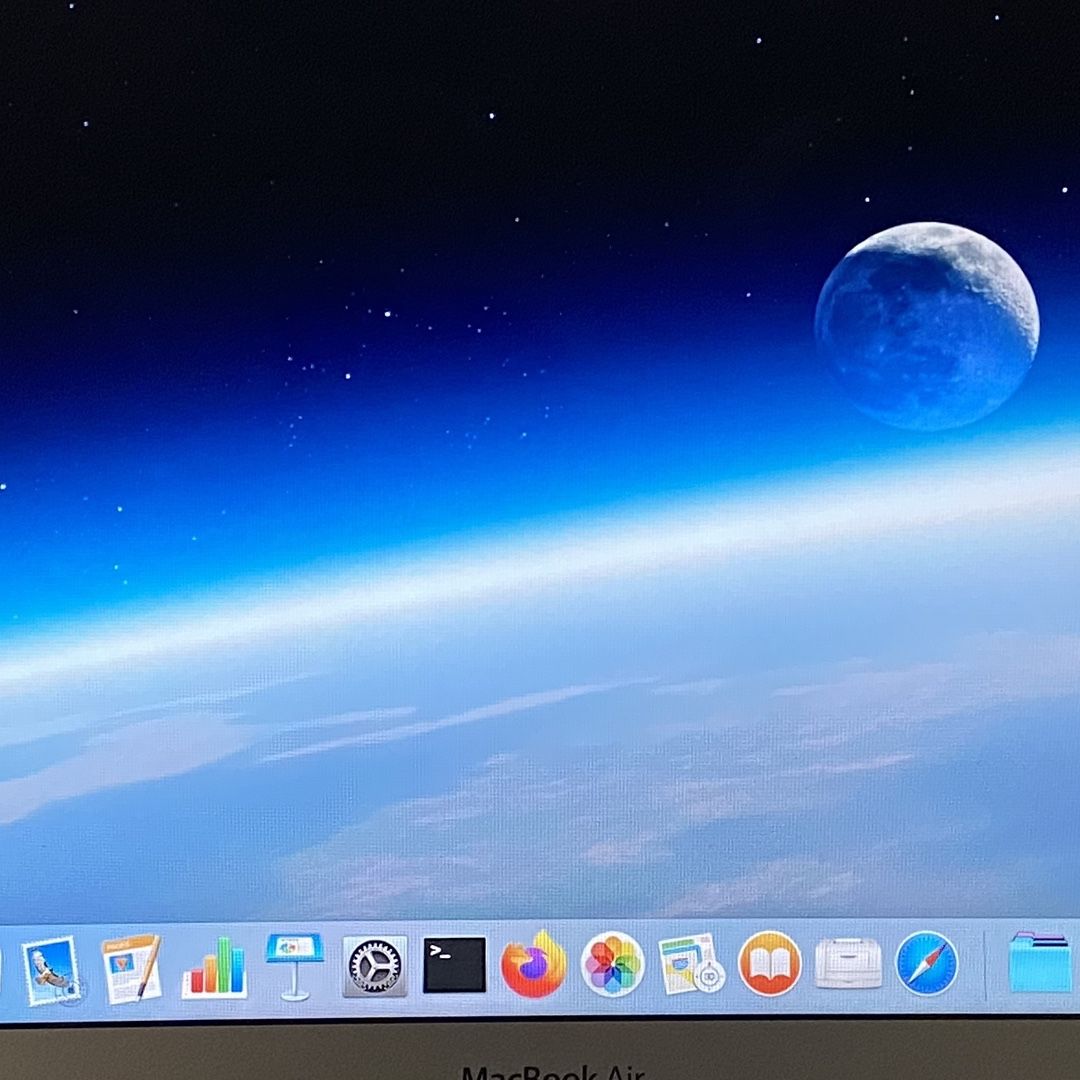Open System Preferences gear icon
This screenshot has width=1080, height=1080.
[x=375, y=966]
